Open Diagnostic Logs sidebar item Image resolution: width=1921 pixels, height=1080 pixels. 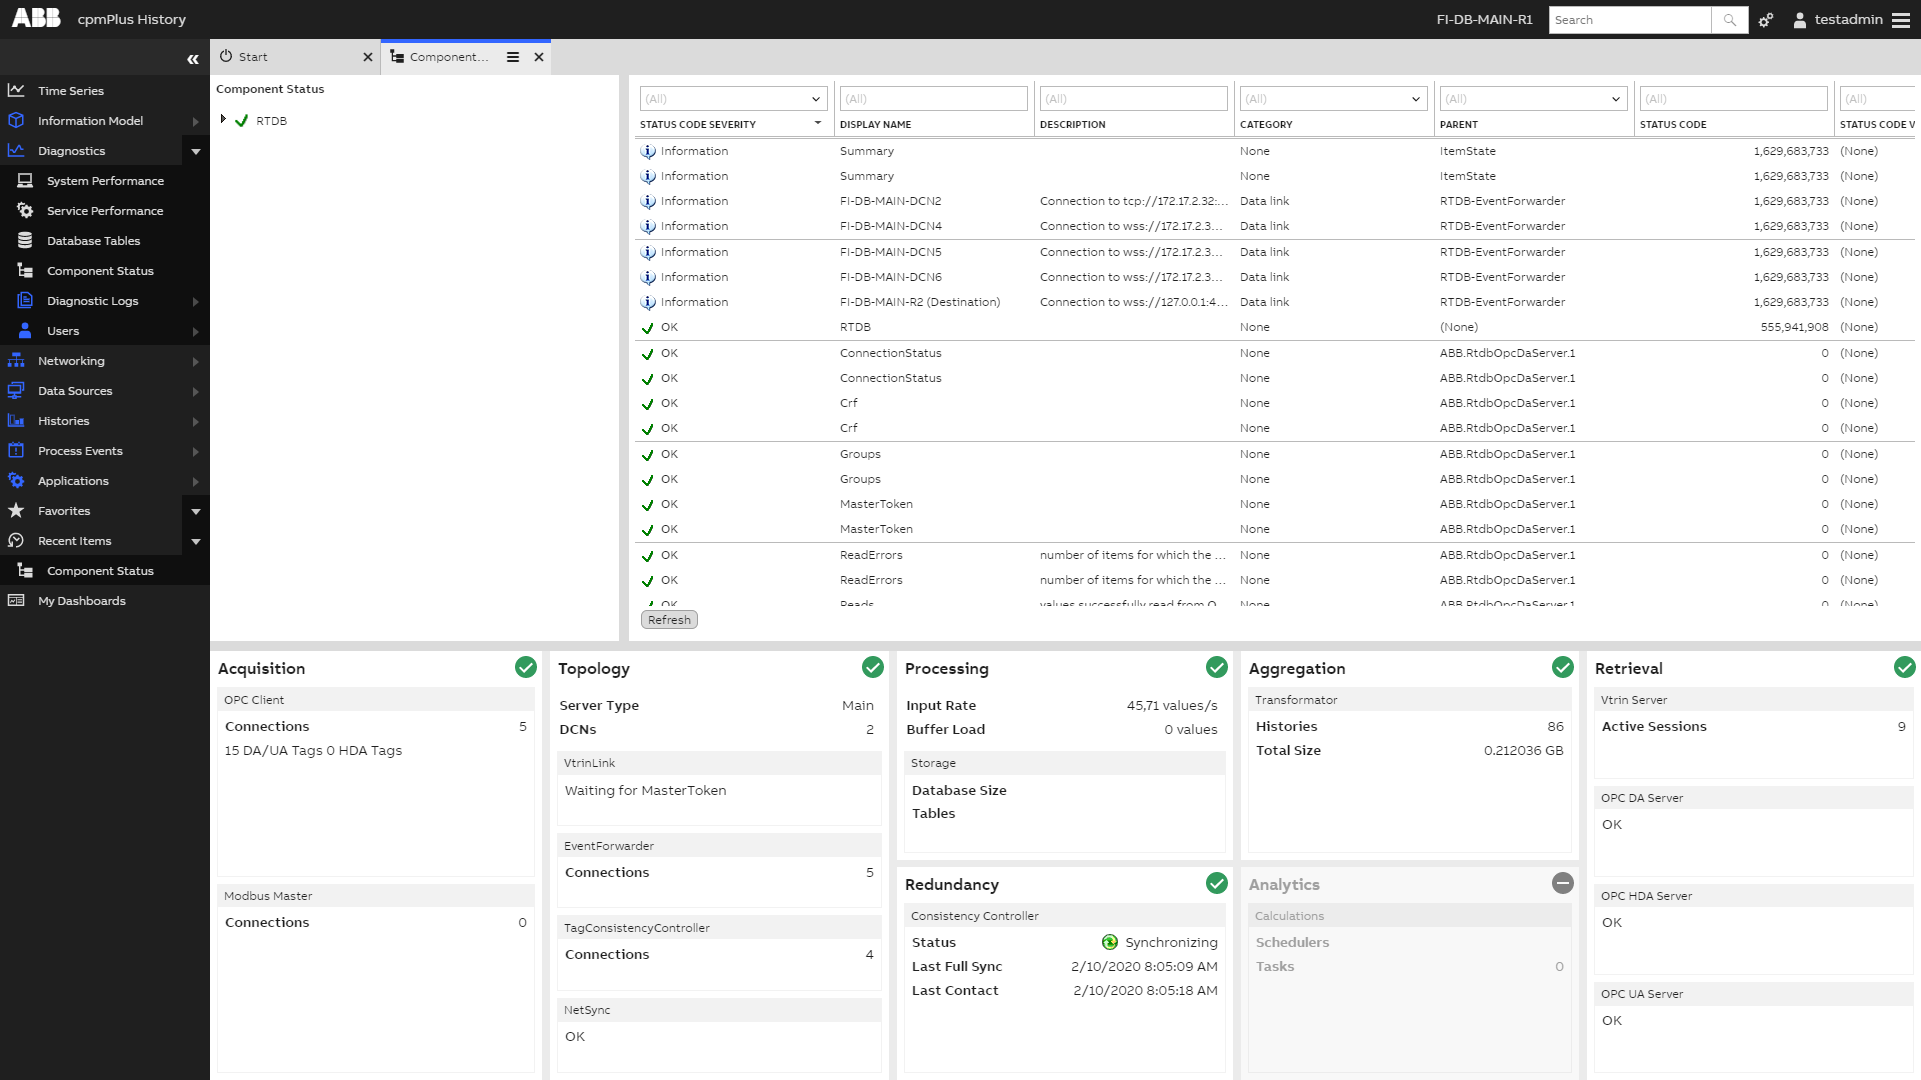click(92, 301)
